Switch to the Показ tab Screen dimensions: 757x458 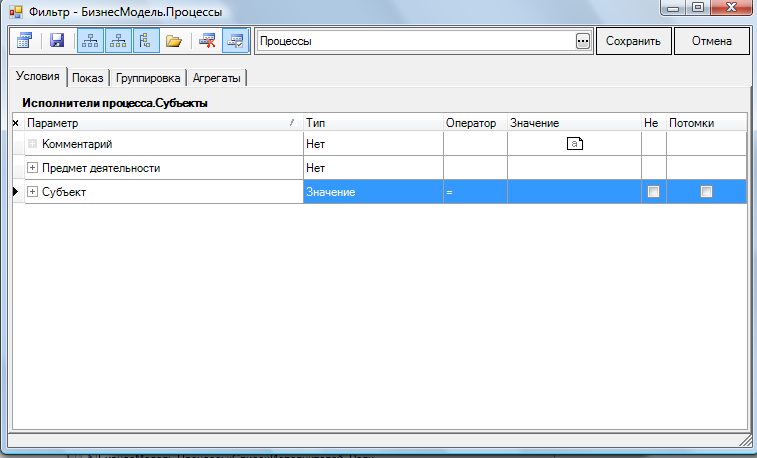[x=89, y=78]
